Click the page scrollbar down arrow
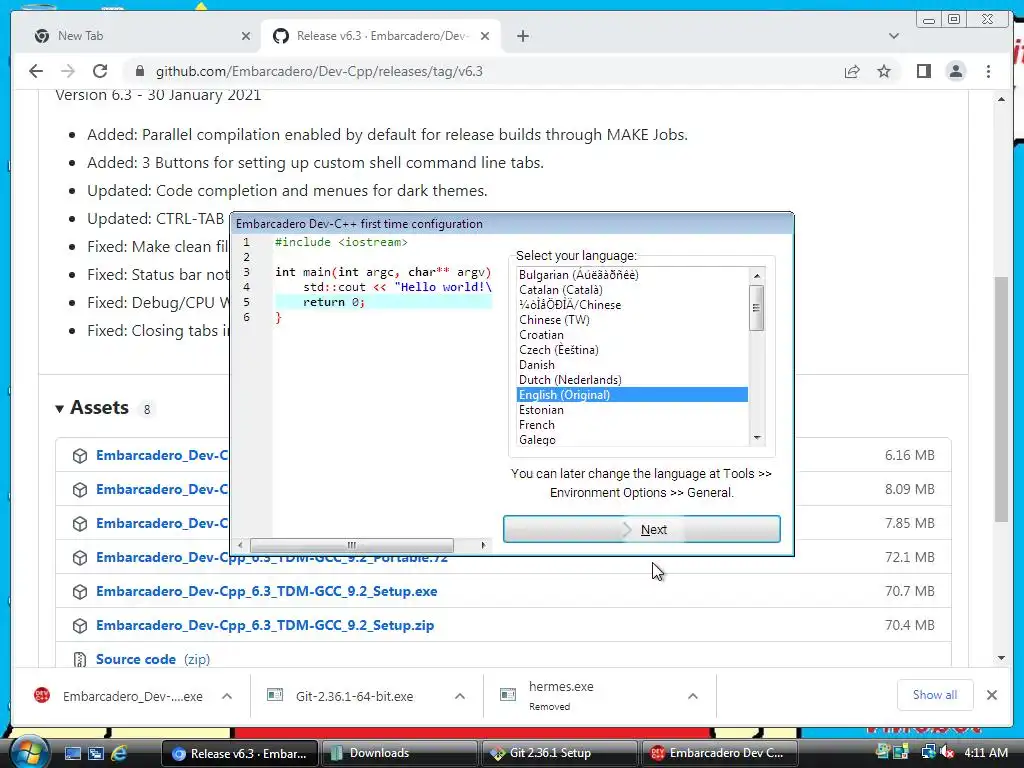Screen dimensions: 1024x768 [1001, 658]
